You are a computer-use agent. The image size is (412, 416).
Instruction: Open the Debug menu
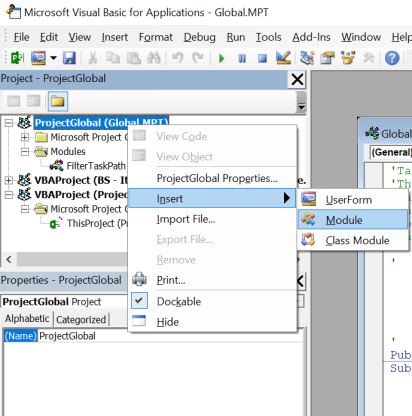pyautogui.click(x=199, y=37)
